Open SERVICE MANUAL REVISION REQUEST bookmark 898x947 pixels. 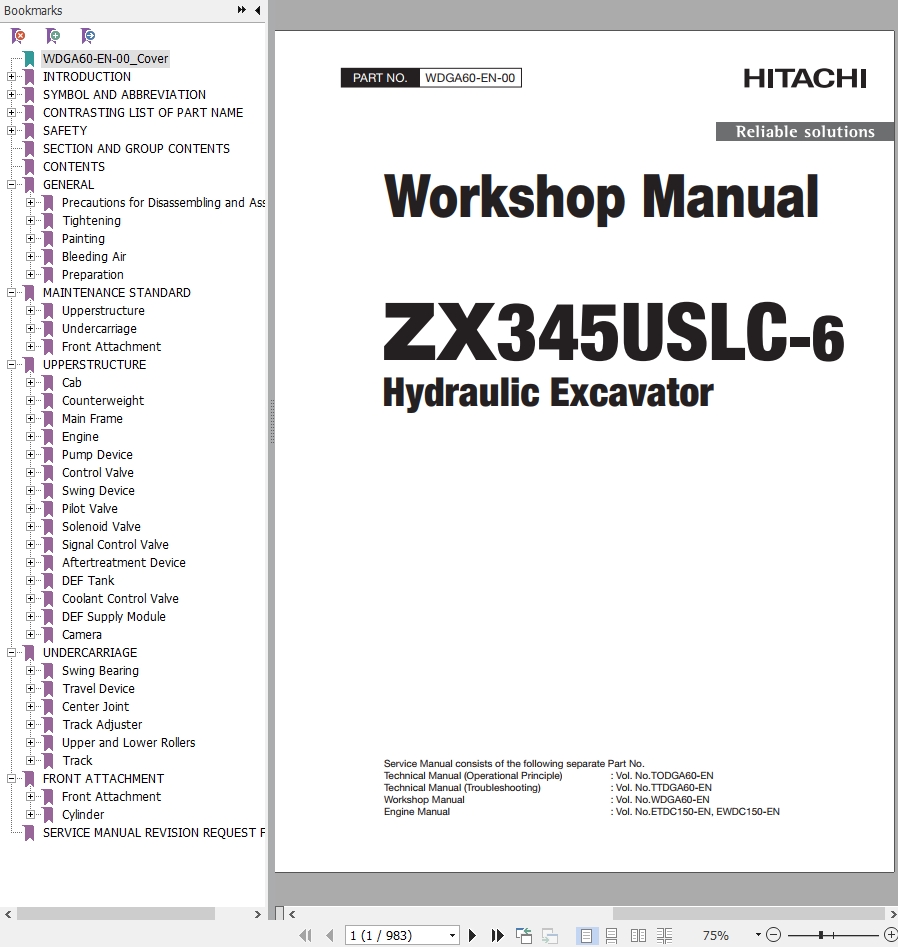click(153, 833)
